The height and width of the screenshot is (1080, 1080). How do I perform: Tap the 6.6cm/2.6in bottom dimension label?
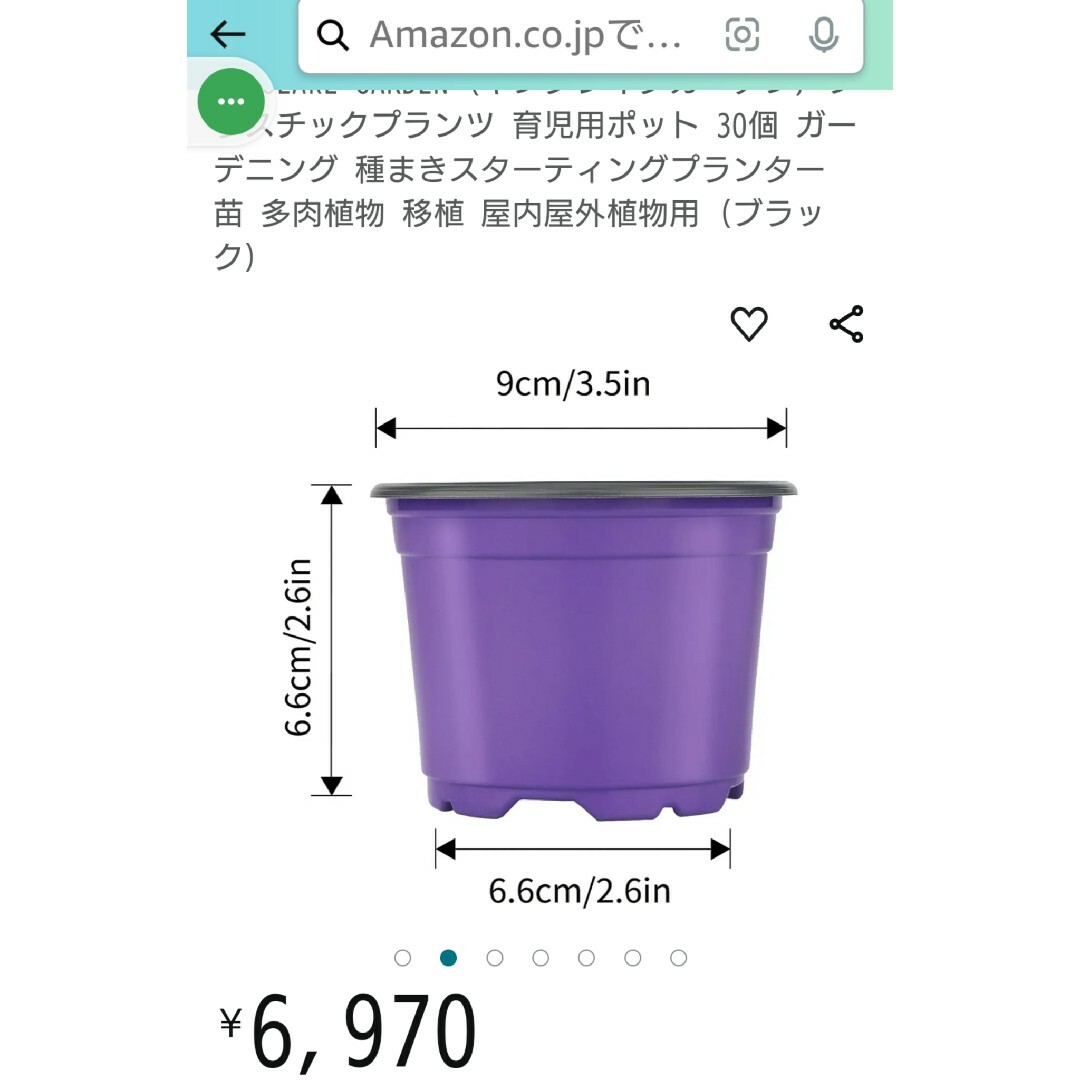point(579,891)
